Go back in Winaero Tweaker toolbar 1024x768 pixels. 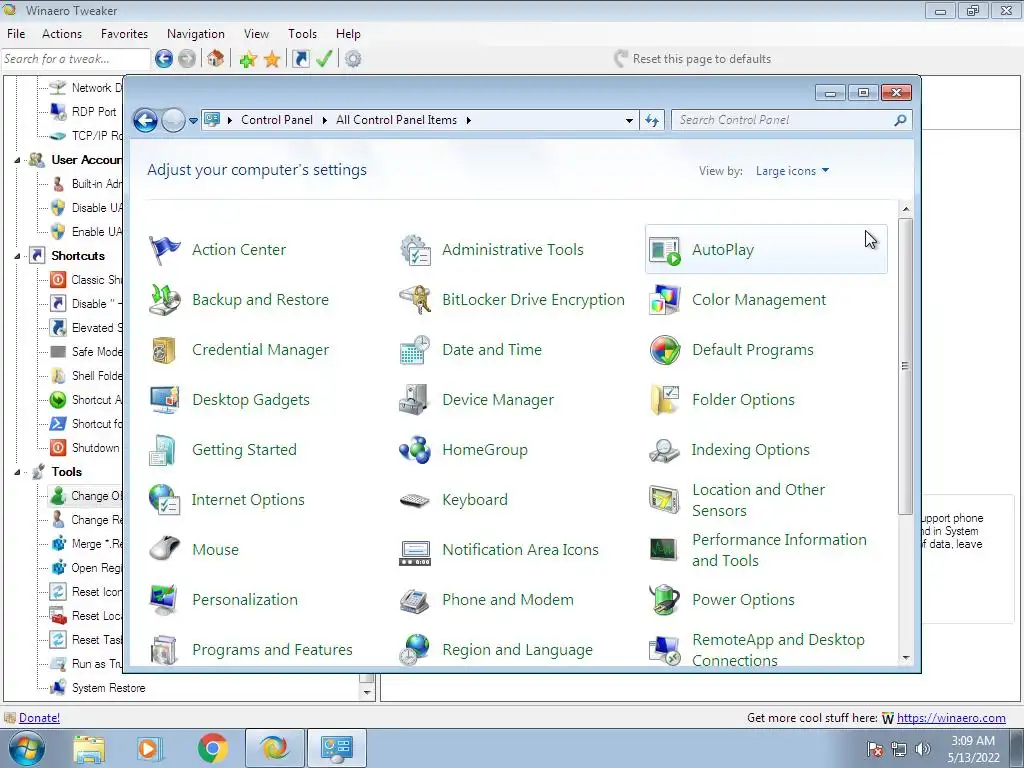(x=164, y=59)
